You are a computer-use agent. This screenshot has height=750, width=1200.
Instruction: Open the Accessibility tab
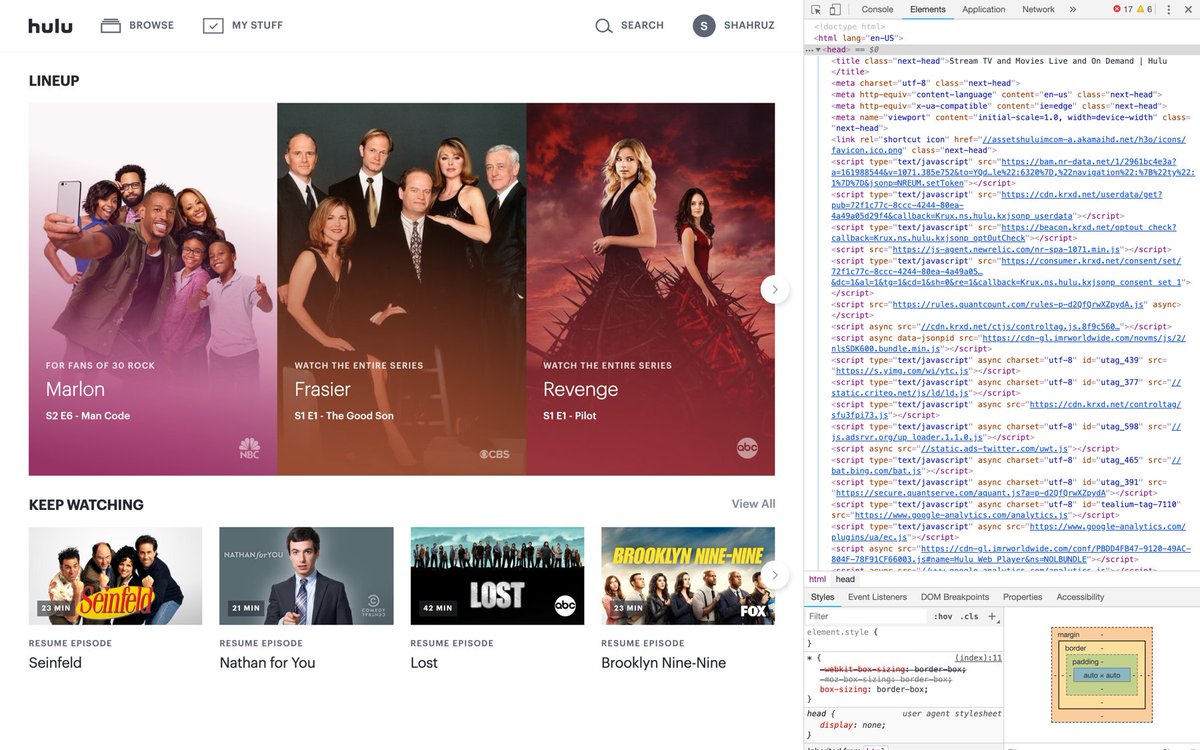pyautogui.click(x=1080, y=597)
